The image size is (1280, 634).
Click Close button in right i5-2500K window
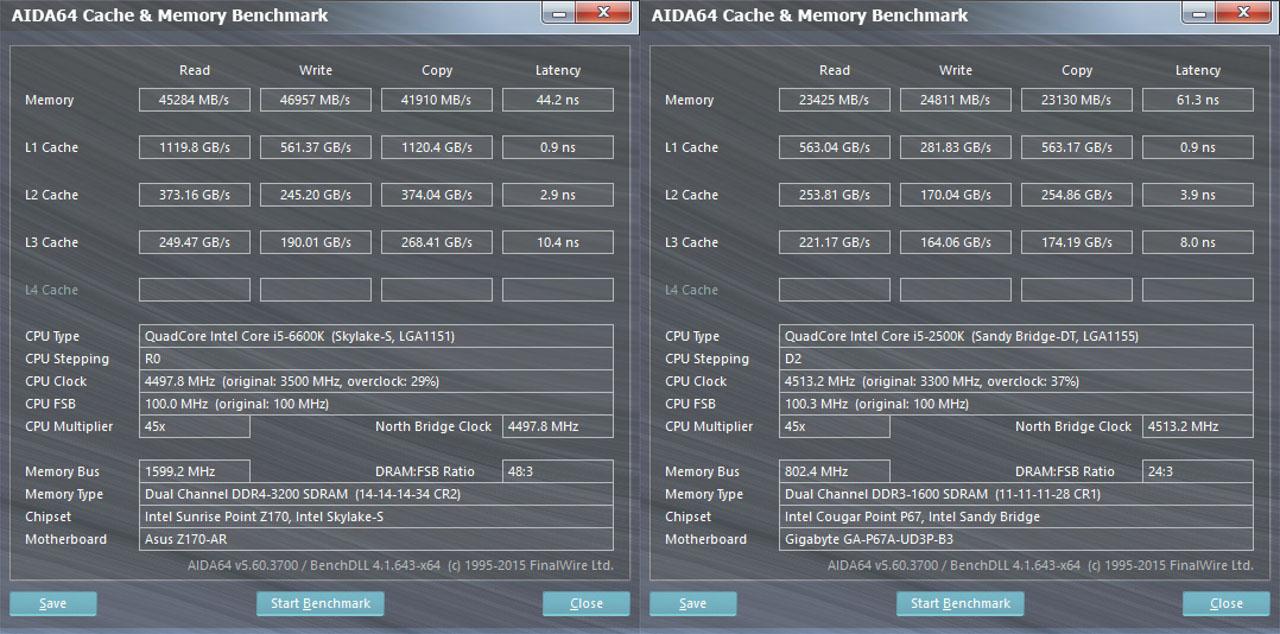[x=1226, y=603]
